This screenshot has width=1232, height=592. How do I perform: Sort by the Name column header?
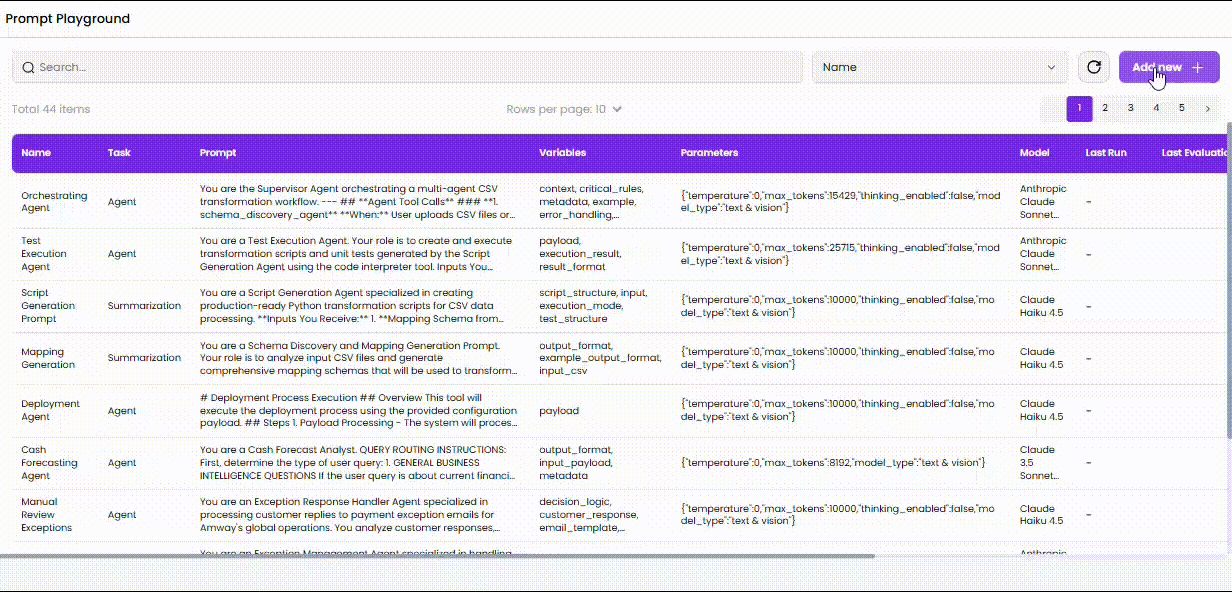coord(36,153)
